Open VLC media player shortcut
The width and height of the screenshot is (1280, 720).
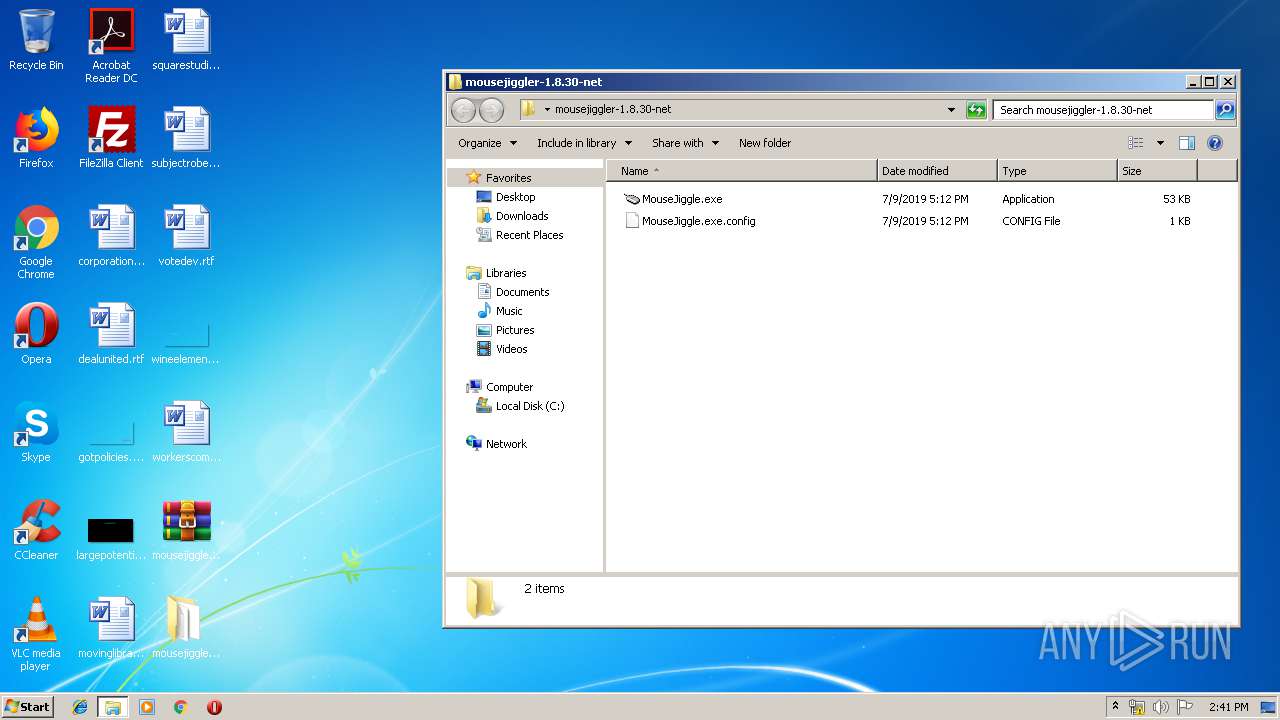point(36,634)
